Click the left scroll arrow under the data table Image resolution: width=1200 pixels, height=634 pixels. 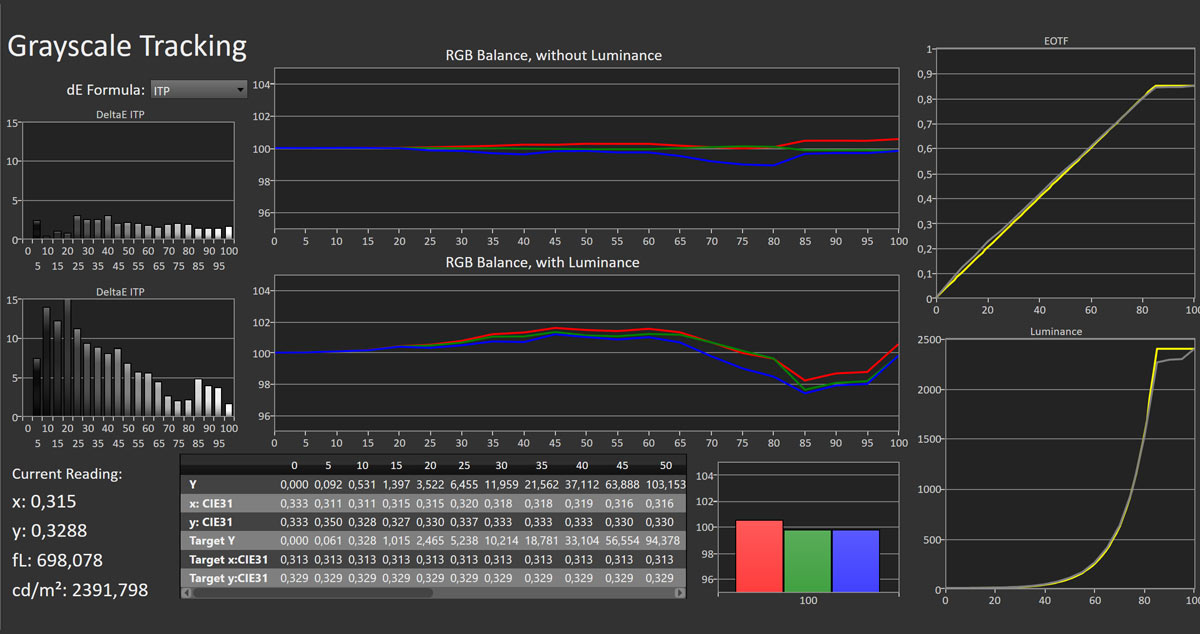[x=186, y=593]
